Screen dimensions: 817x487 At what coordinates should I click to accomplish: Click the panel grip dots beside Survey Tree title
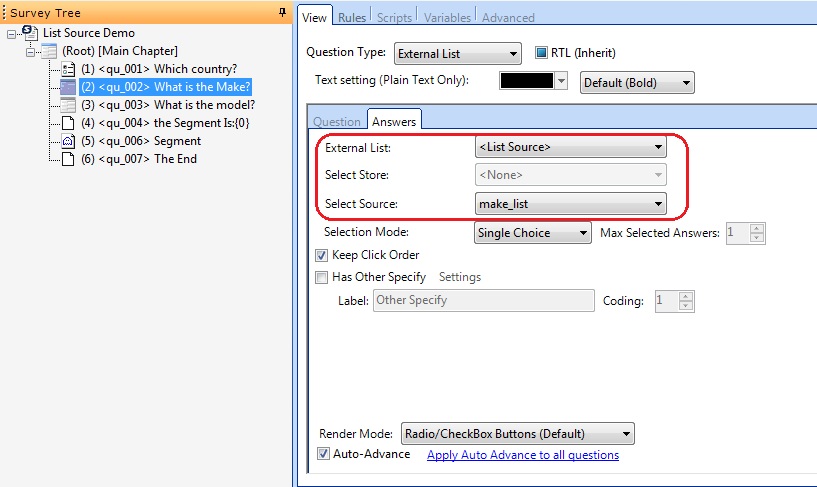pyautogui.click(x=4, y=12)
